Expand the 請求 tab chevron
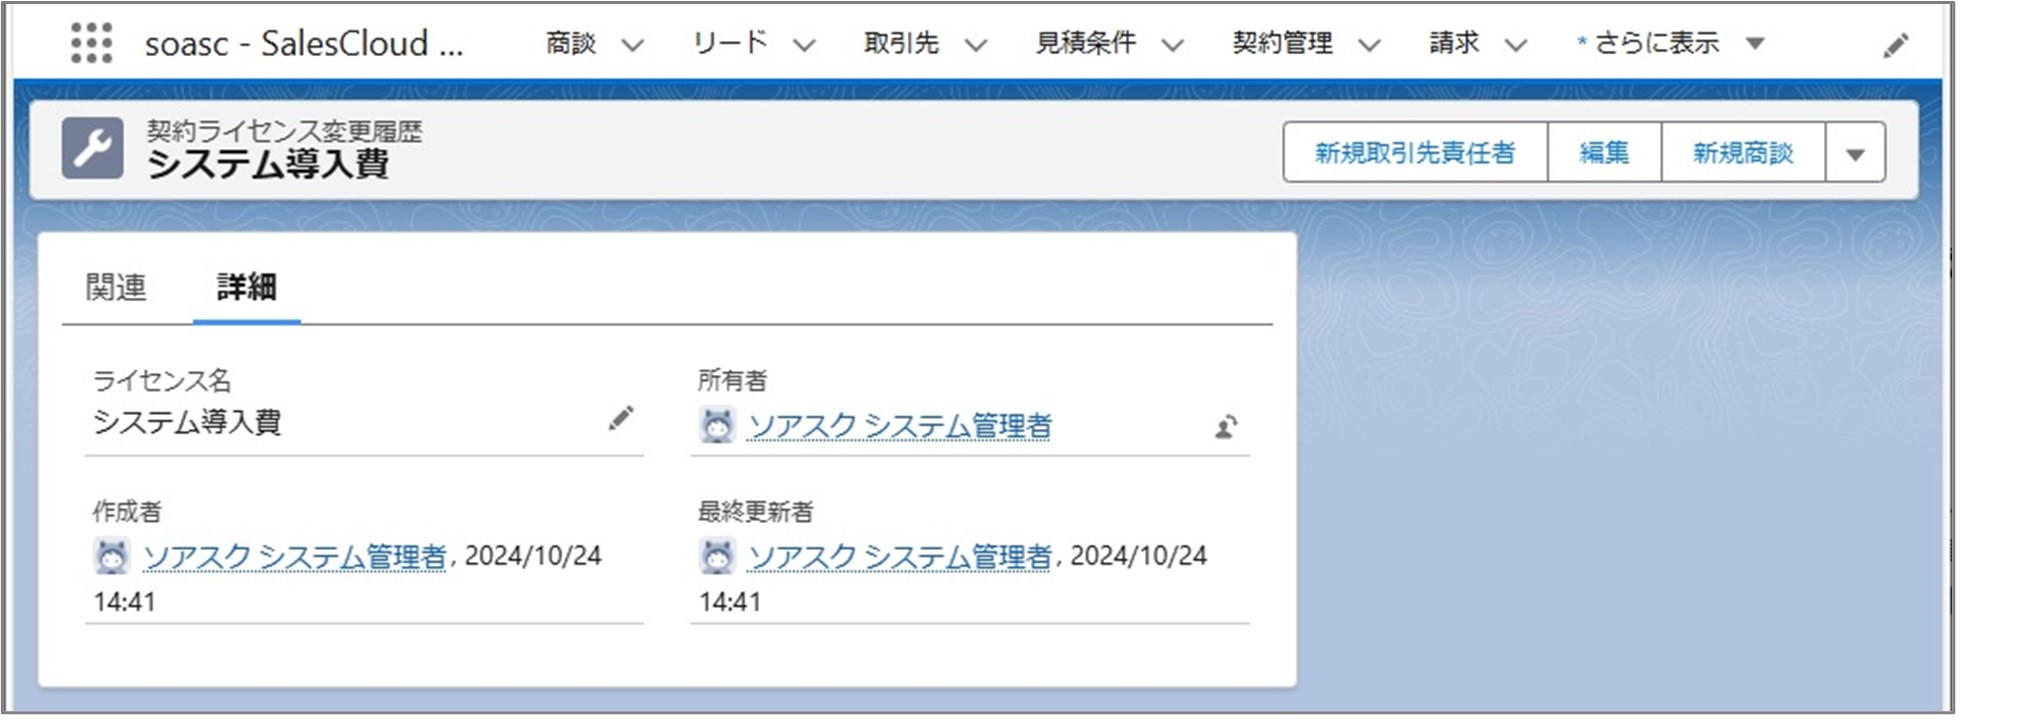 point(1516,45)
